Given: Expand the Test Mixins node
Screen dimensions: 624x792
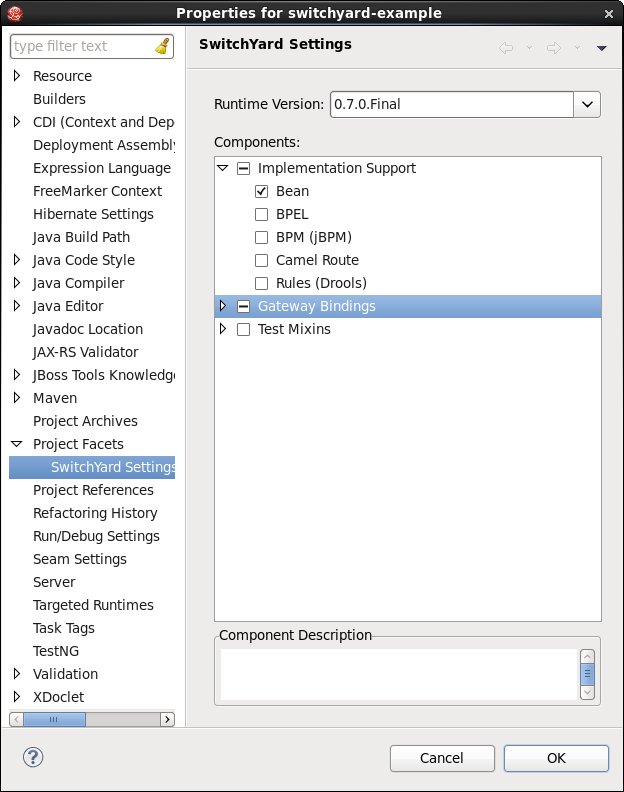Looking at the screenshot, I should (222, 329).
